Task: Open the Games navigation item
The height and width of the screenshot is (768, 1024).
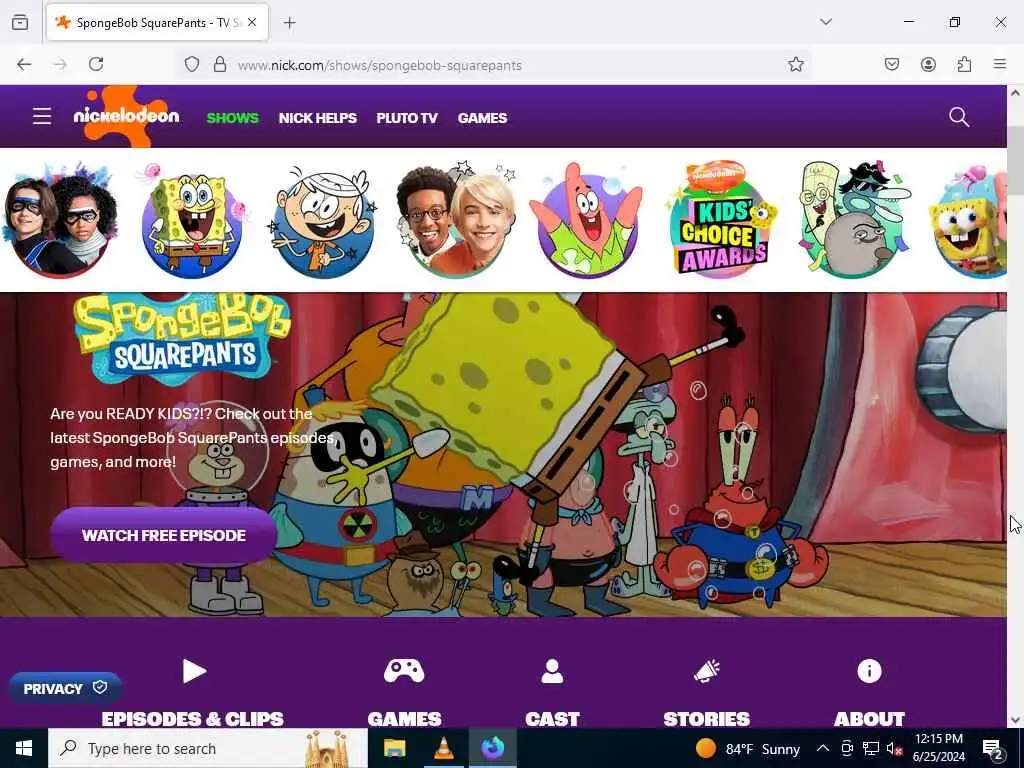Action: click(482, 118)
